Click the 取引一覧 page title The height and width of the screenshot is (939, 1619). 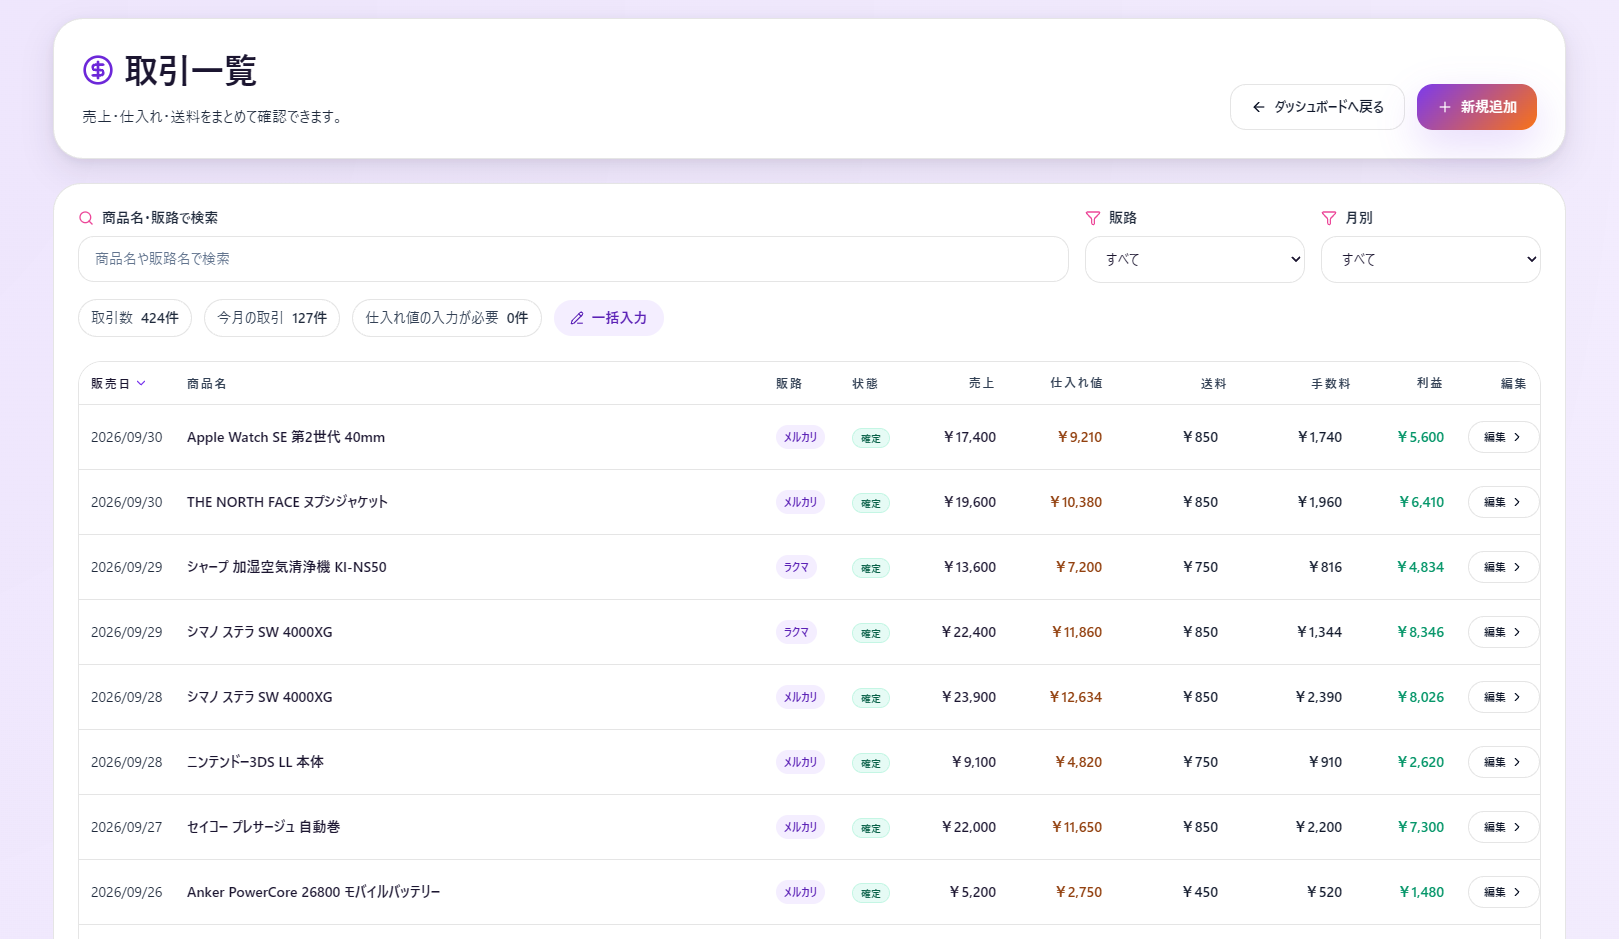tap(191, 70)
